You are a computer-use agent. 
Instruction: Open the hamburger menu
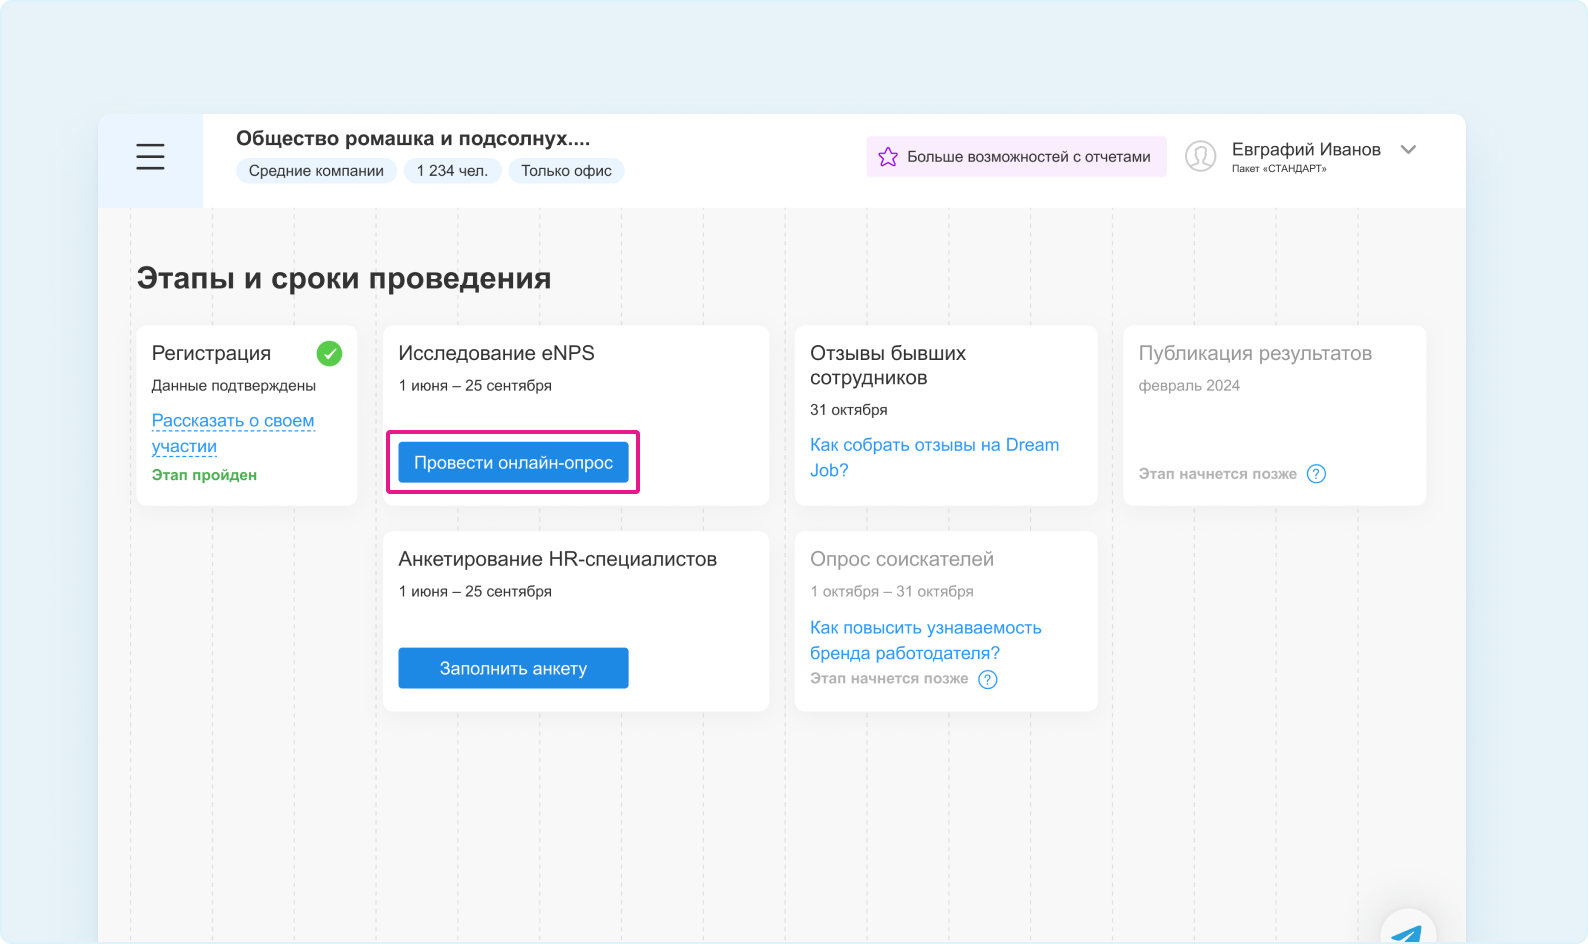coord(150,156)
